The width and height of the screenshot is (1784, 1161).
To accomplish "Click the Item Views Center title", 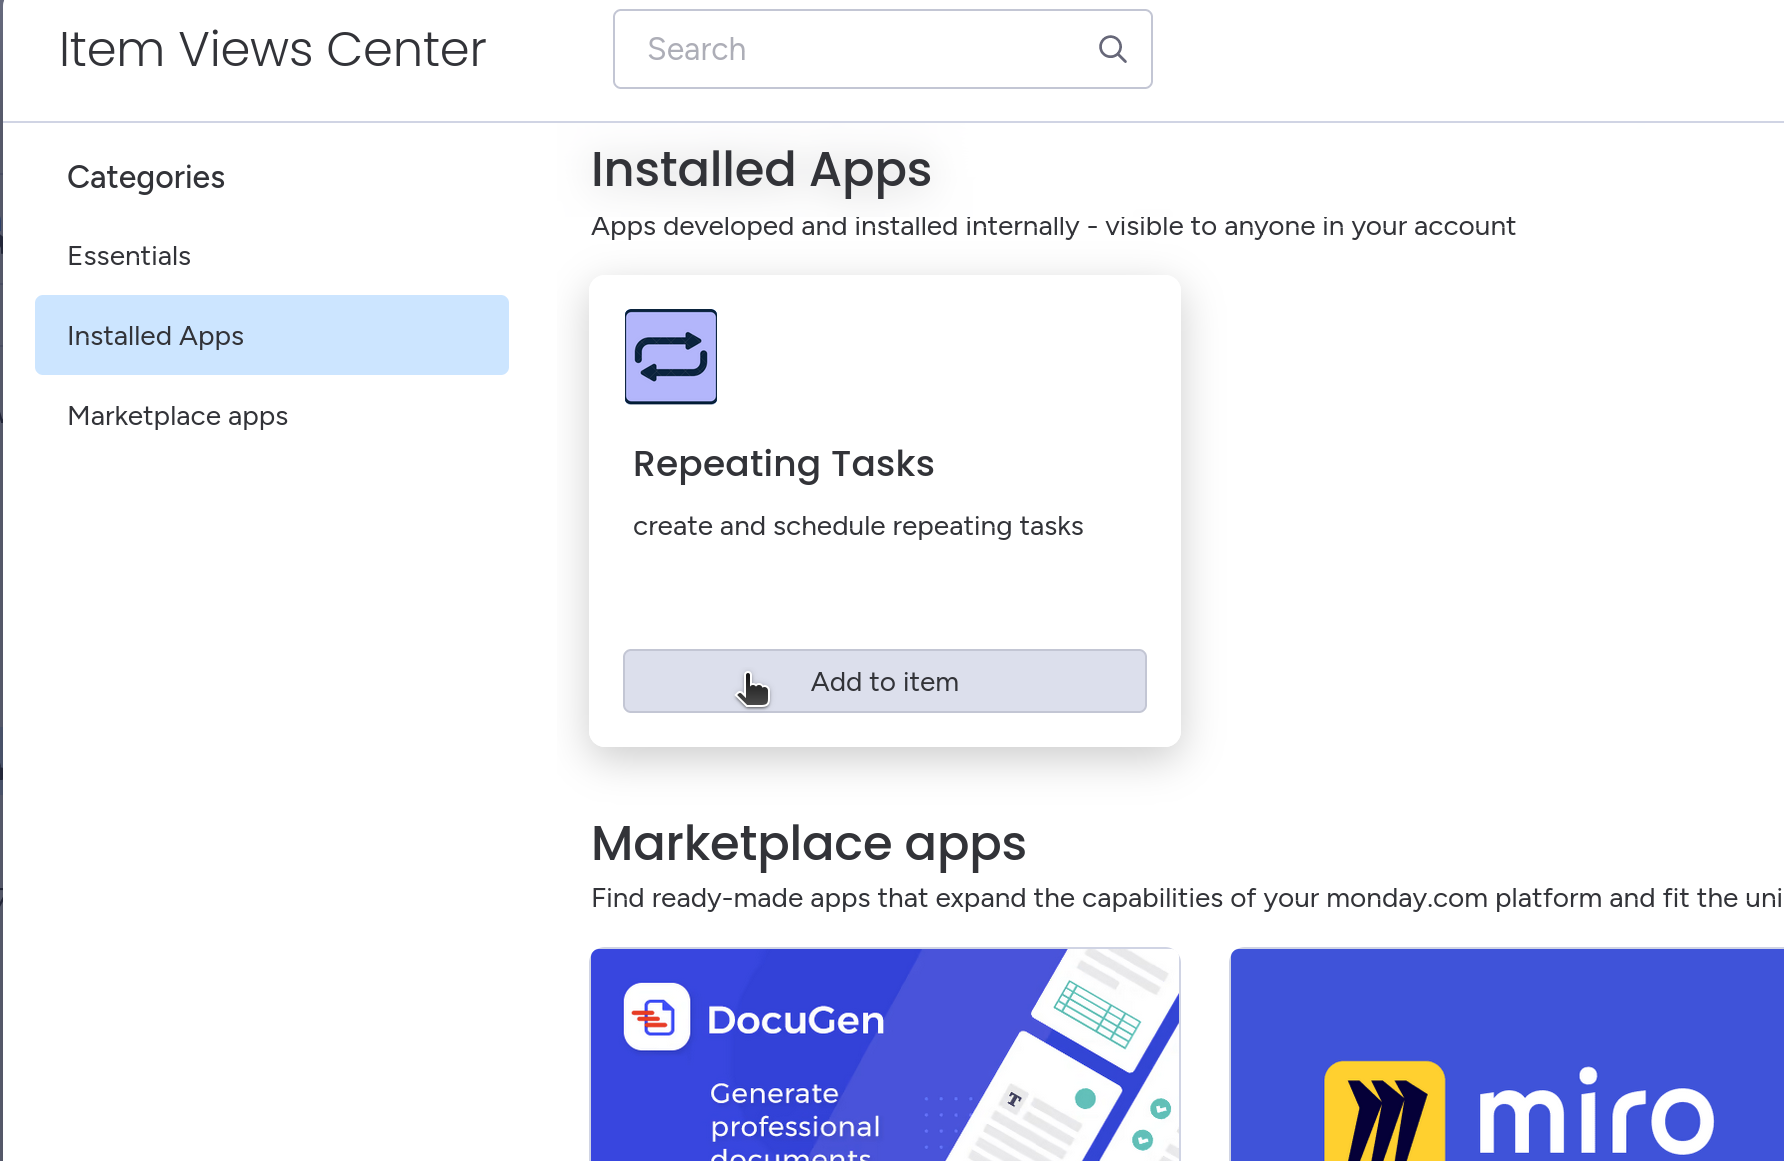I will [x=272, y=49].
